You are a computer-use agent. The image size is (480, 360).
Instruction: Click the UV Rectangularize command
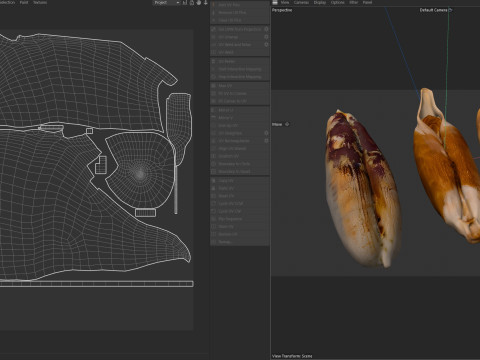tap(237, 141)
